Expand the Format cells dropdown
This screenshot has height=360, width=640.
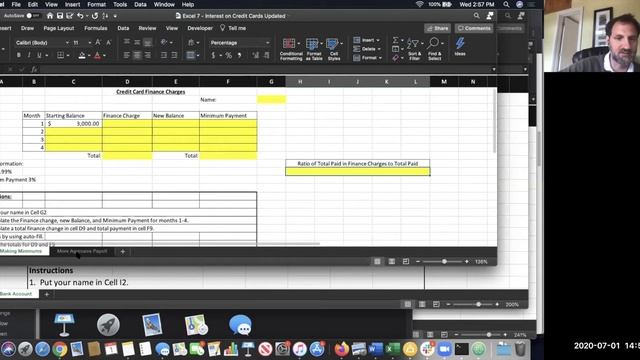[x=380, y=58]
